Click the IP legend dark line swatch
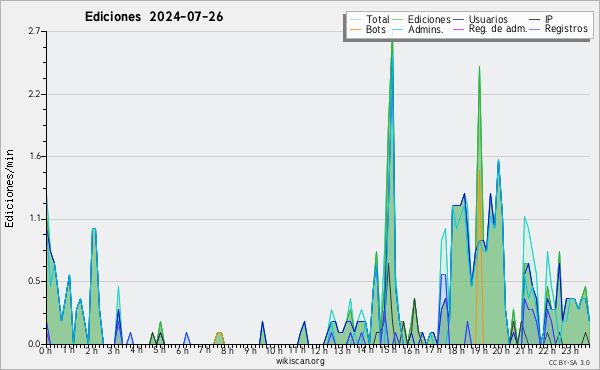 coord(535,20)
